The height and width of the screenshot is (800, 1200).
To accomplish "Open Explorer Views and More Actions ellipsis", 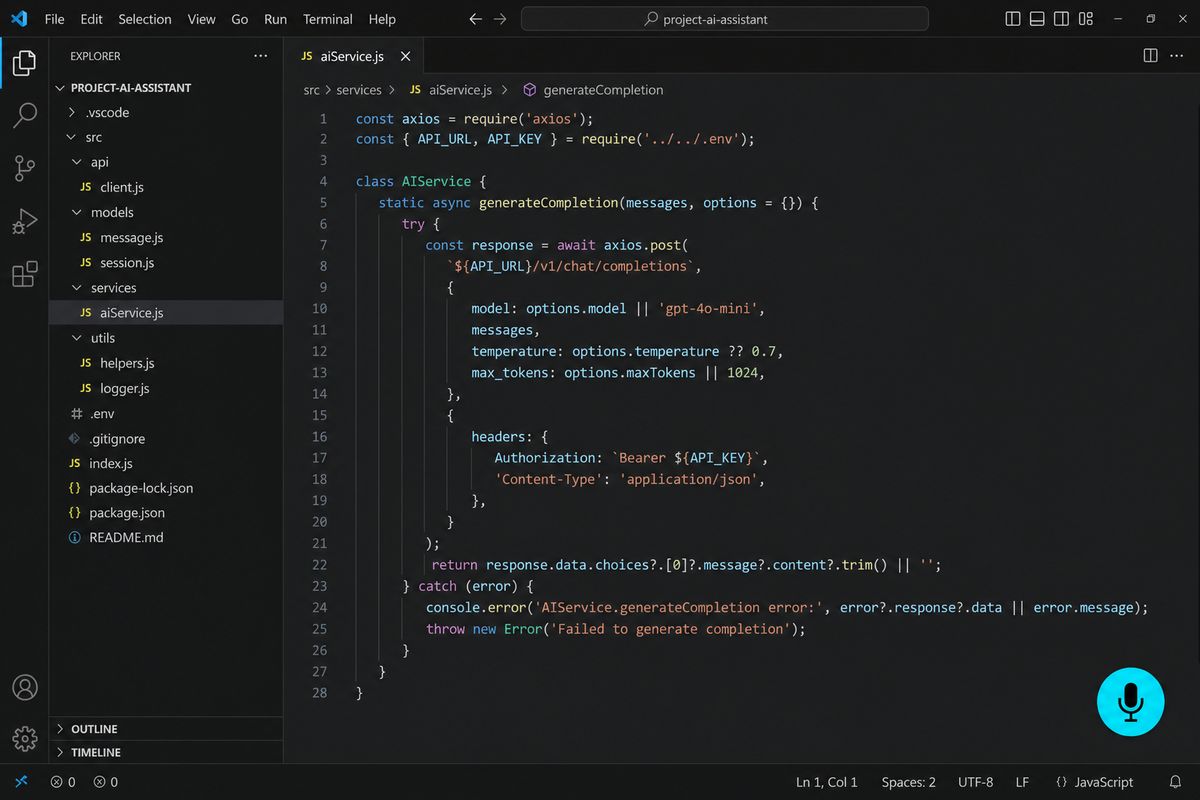I will (x=260, y=56).
